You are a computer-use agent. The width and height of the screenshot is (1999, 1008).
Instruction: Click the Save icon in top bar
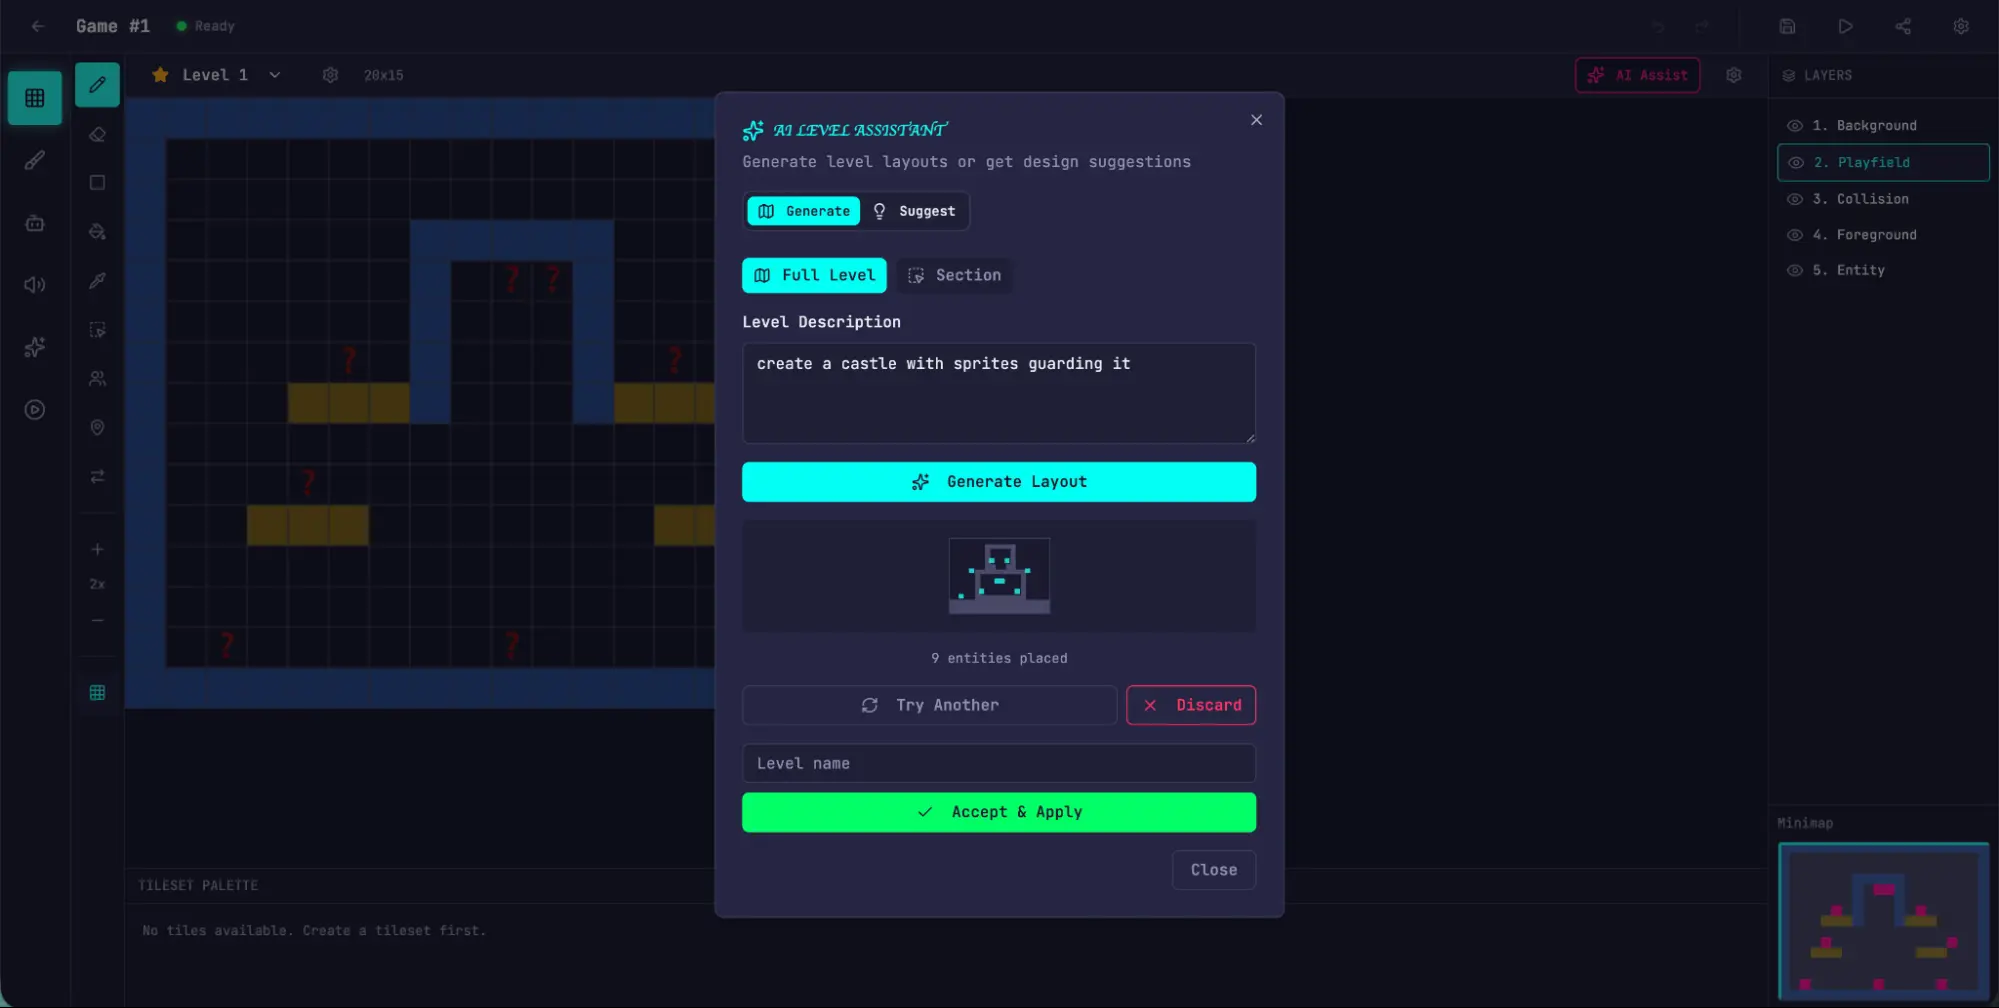[1787, 26]
